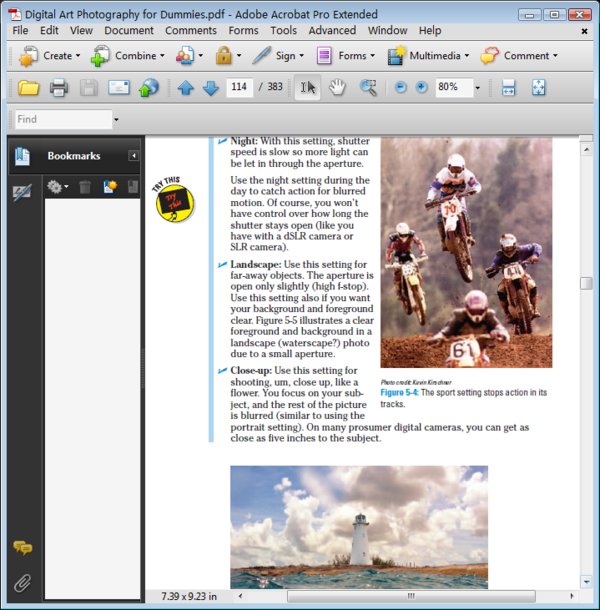This screenshot has width=600, height=610.
Task: Expand the Comment dropdown arrow
Action: point(555,56)
